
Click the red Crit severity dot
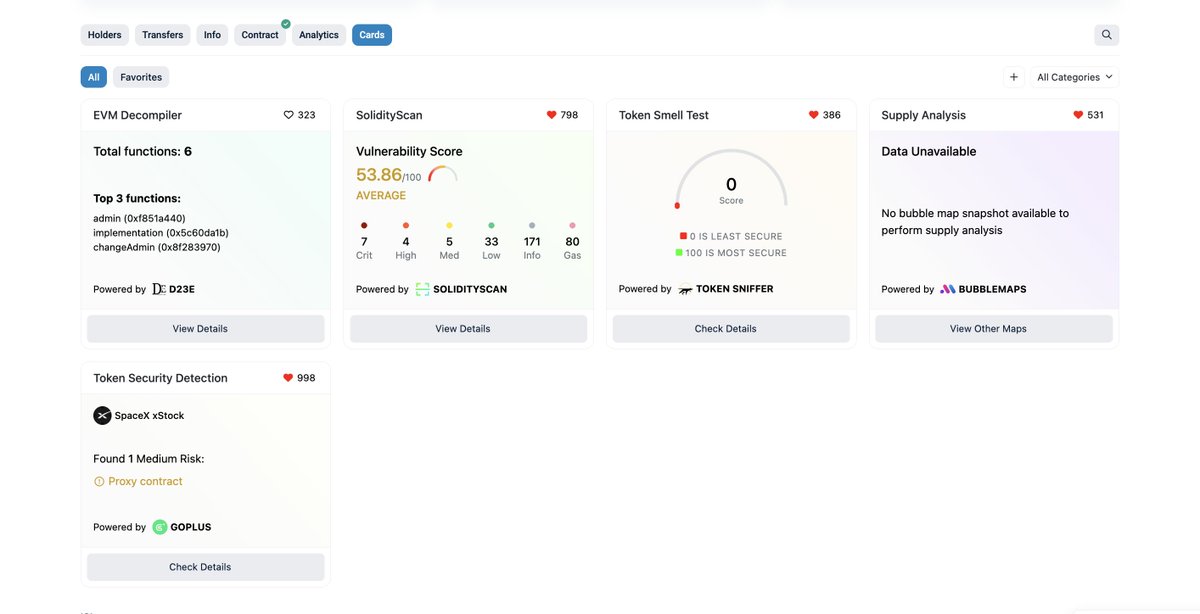(x=364, y=226)
